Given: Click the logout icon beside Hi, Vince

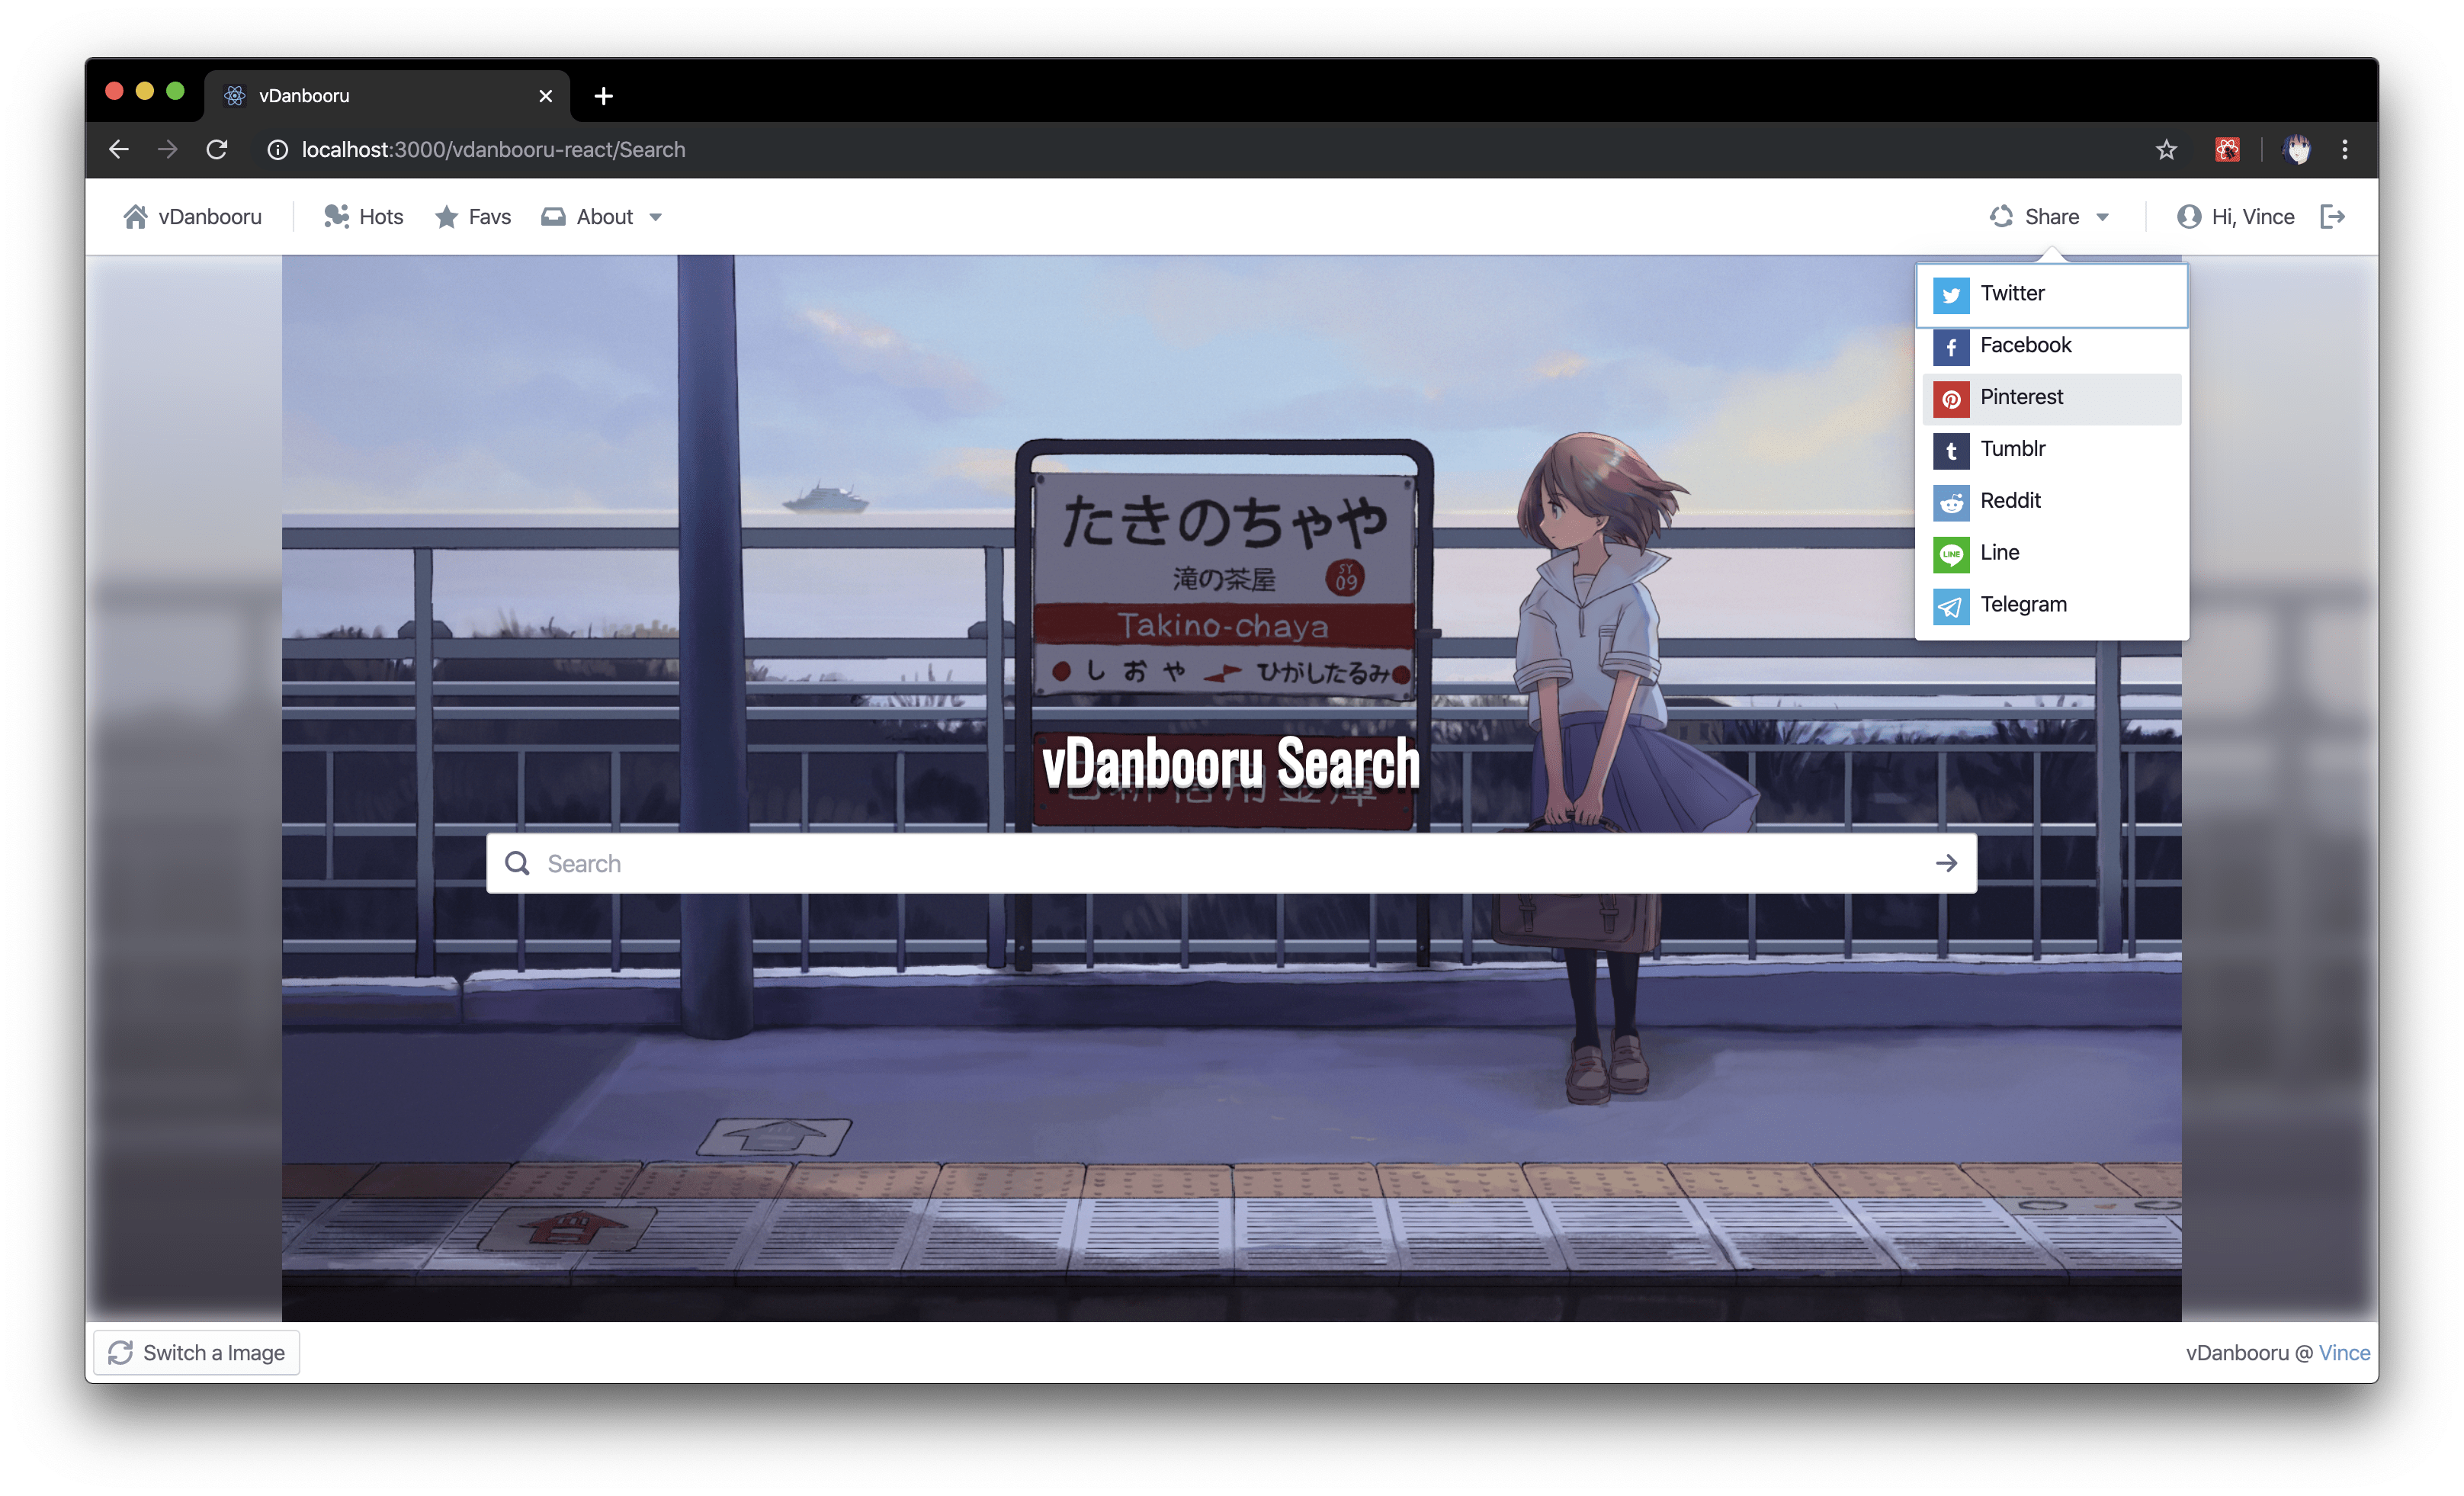Looking at the screenshot, I should pos(2332,217).
